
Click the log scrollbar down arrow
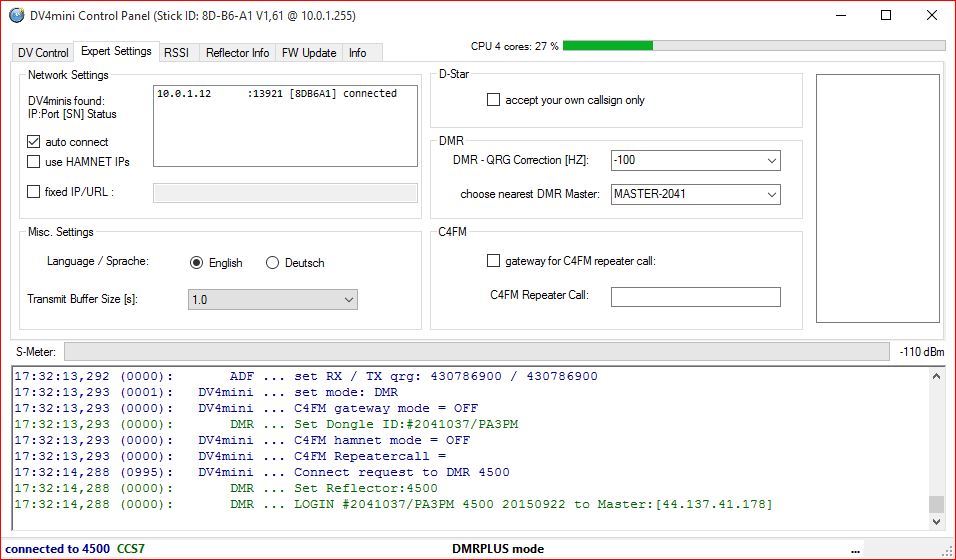(936, 522)
